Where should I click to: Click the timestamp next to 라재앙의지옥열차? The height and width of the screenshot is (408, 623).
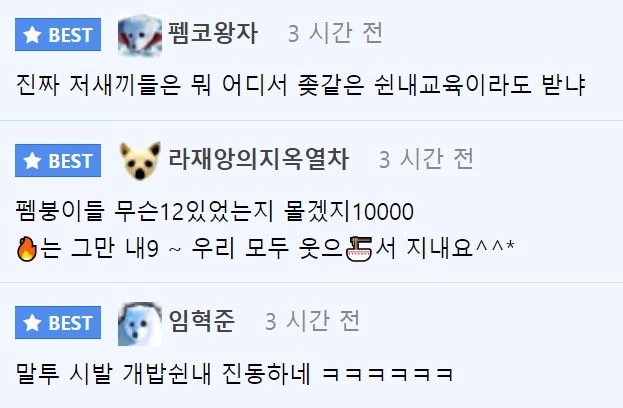point(426,159)
